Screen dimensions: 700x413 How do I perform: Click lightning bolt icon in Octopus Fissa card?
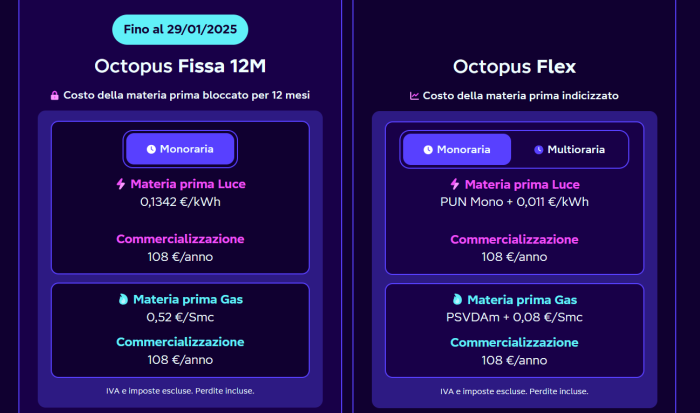[x=123, y=184]
